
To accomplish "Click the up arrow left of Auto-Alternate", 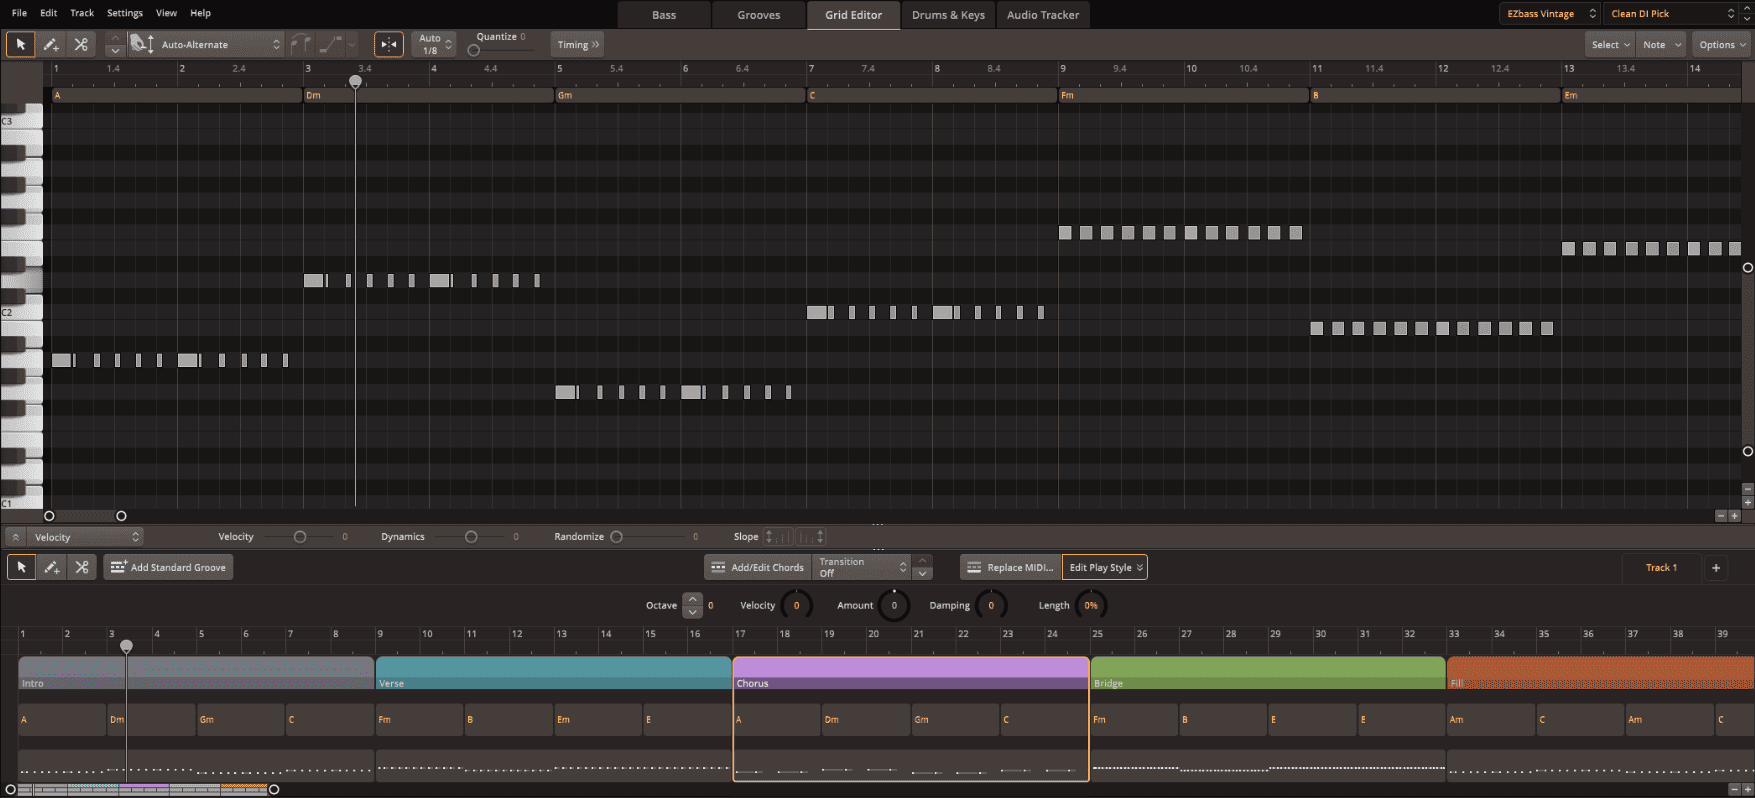I will pos(115,38).
